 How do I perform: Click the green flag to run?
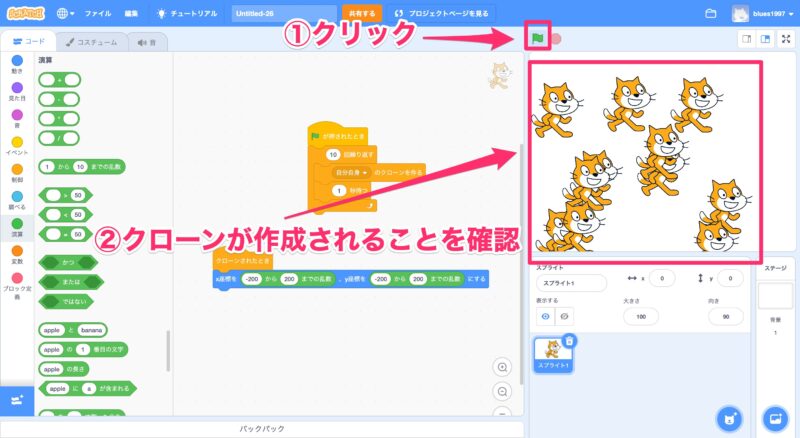tap(537, 39)
